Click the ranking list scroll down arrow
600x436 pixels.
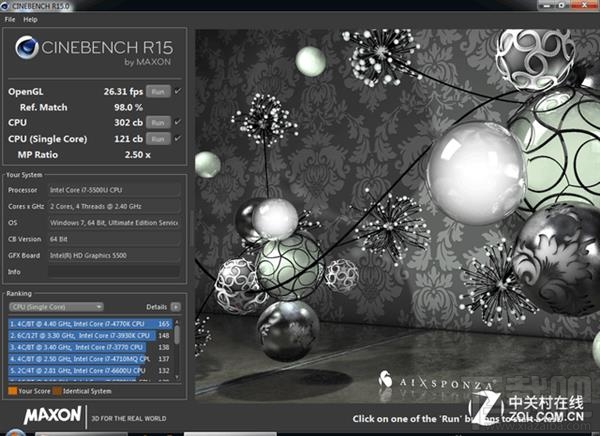177,377
